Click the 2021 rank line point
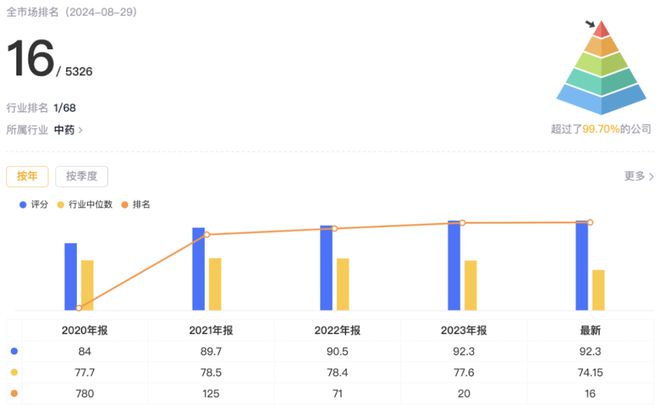 click(x=207, y=234)
